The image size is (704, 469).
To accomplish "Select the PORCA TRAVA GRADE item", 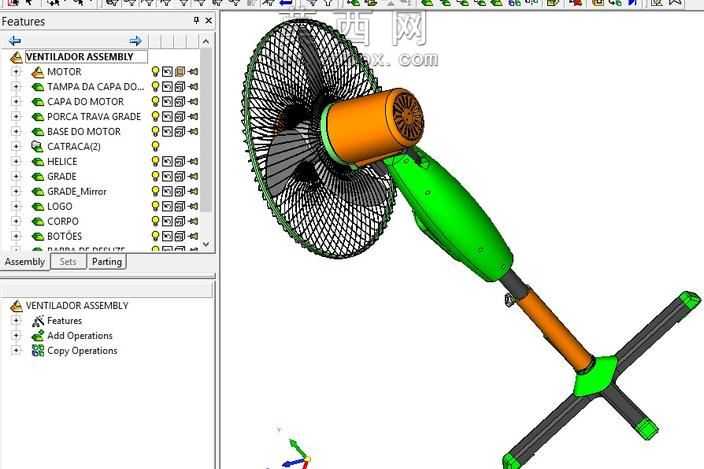I will pos(94,117).
